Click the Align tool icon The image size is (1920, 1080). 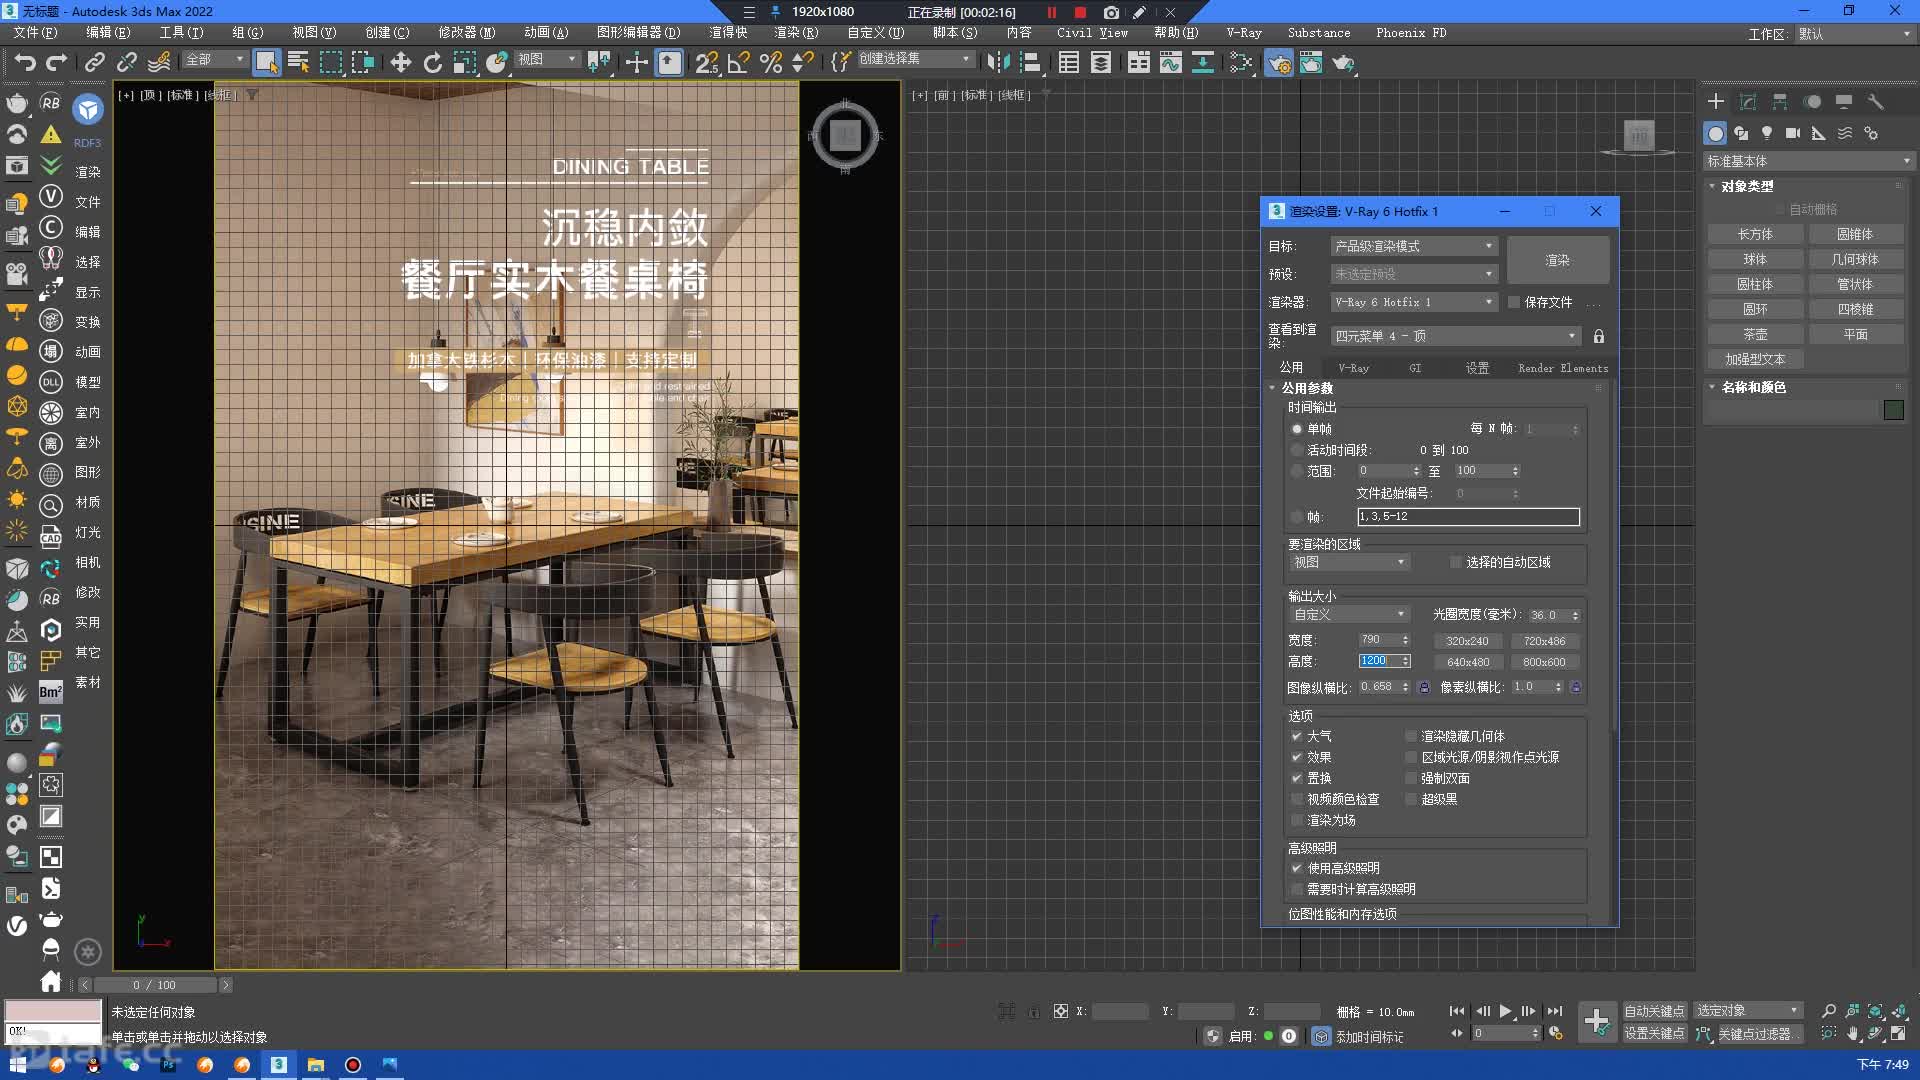[x=1030, y=62]
